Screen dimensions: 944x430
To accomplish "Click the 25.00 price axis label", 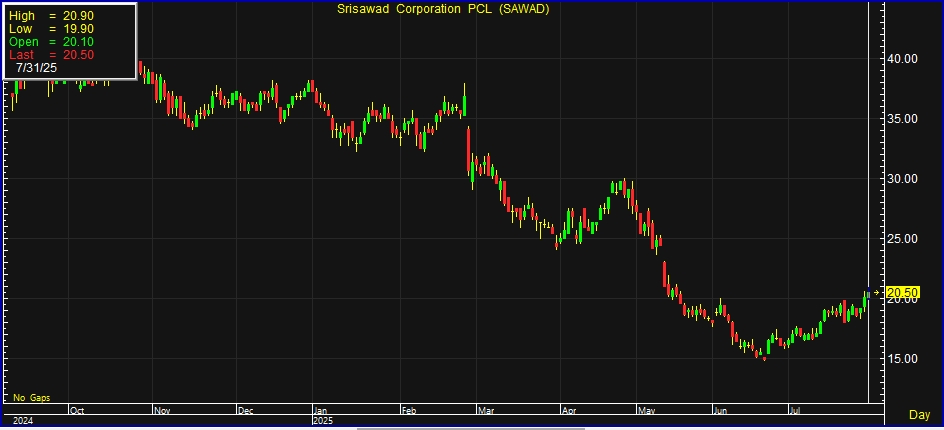I will 902,239.
